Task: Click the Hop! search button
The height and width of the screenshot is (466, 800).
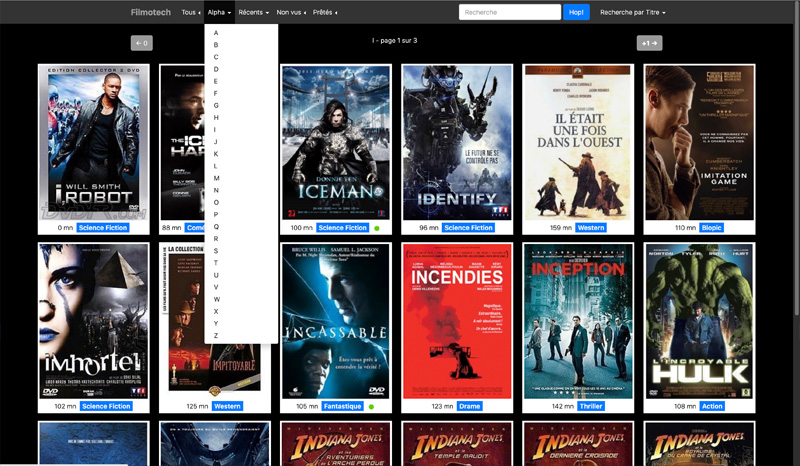Action: pyautogui.click(x=576, y=12)
